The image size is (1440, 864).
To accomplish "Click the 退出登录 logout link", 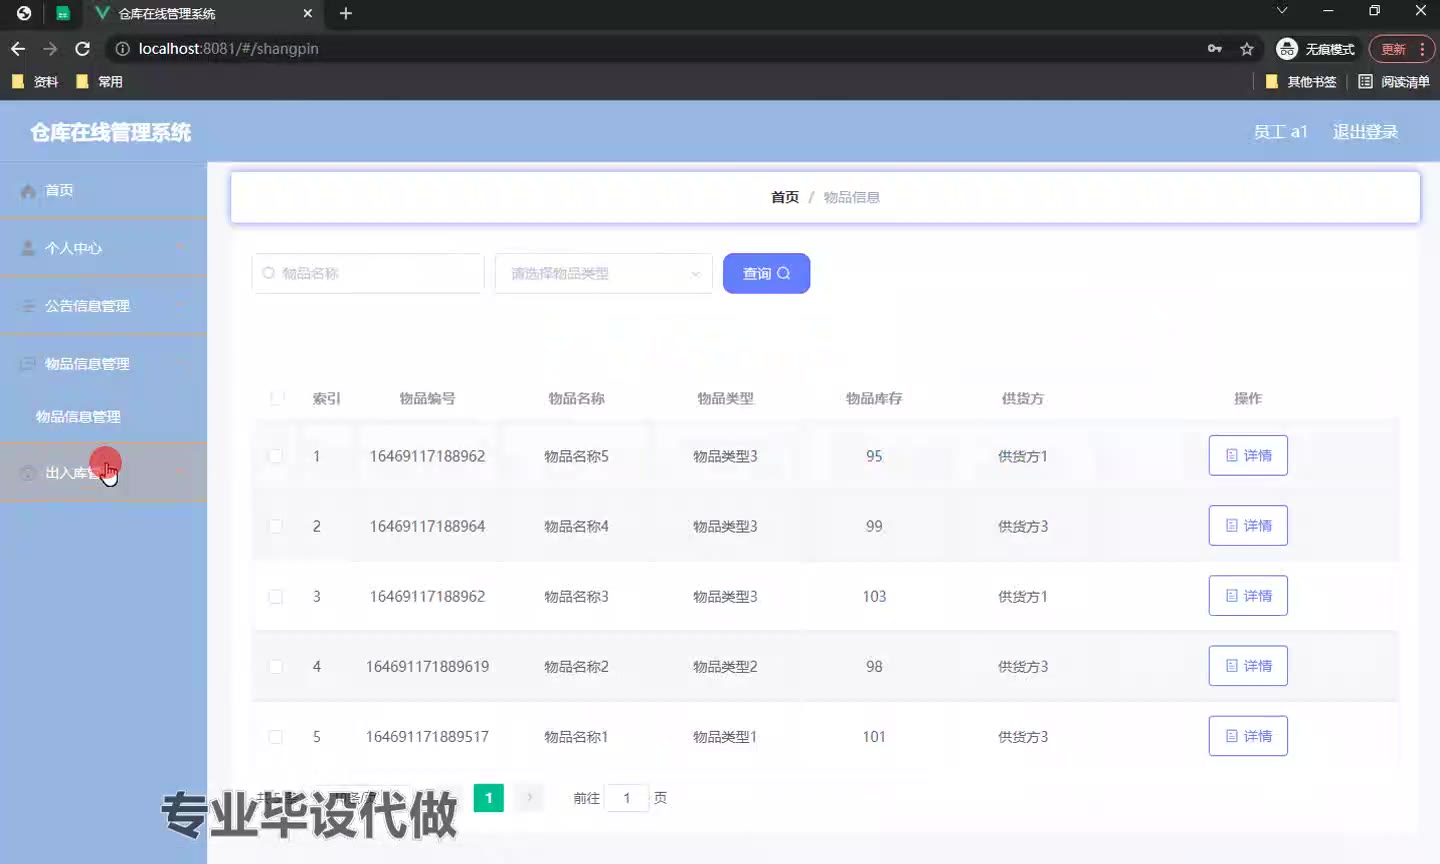I will point(1365,132).
